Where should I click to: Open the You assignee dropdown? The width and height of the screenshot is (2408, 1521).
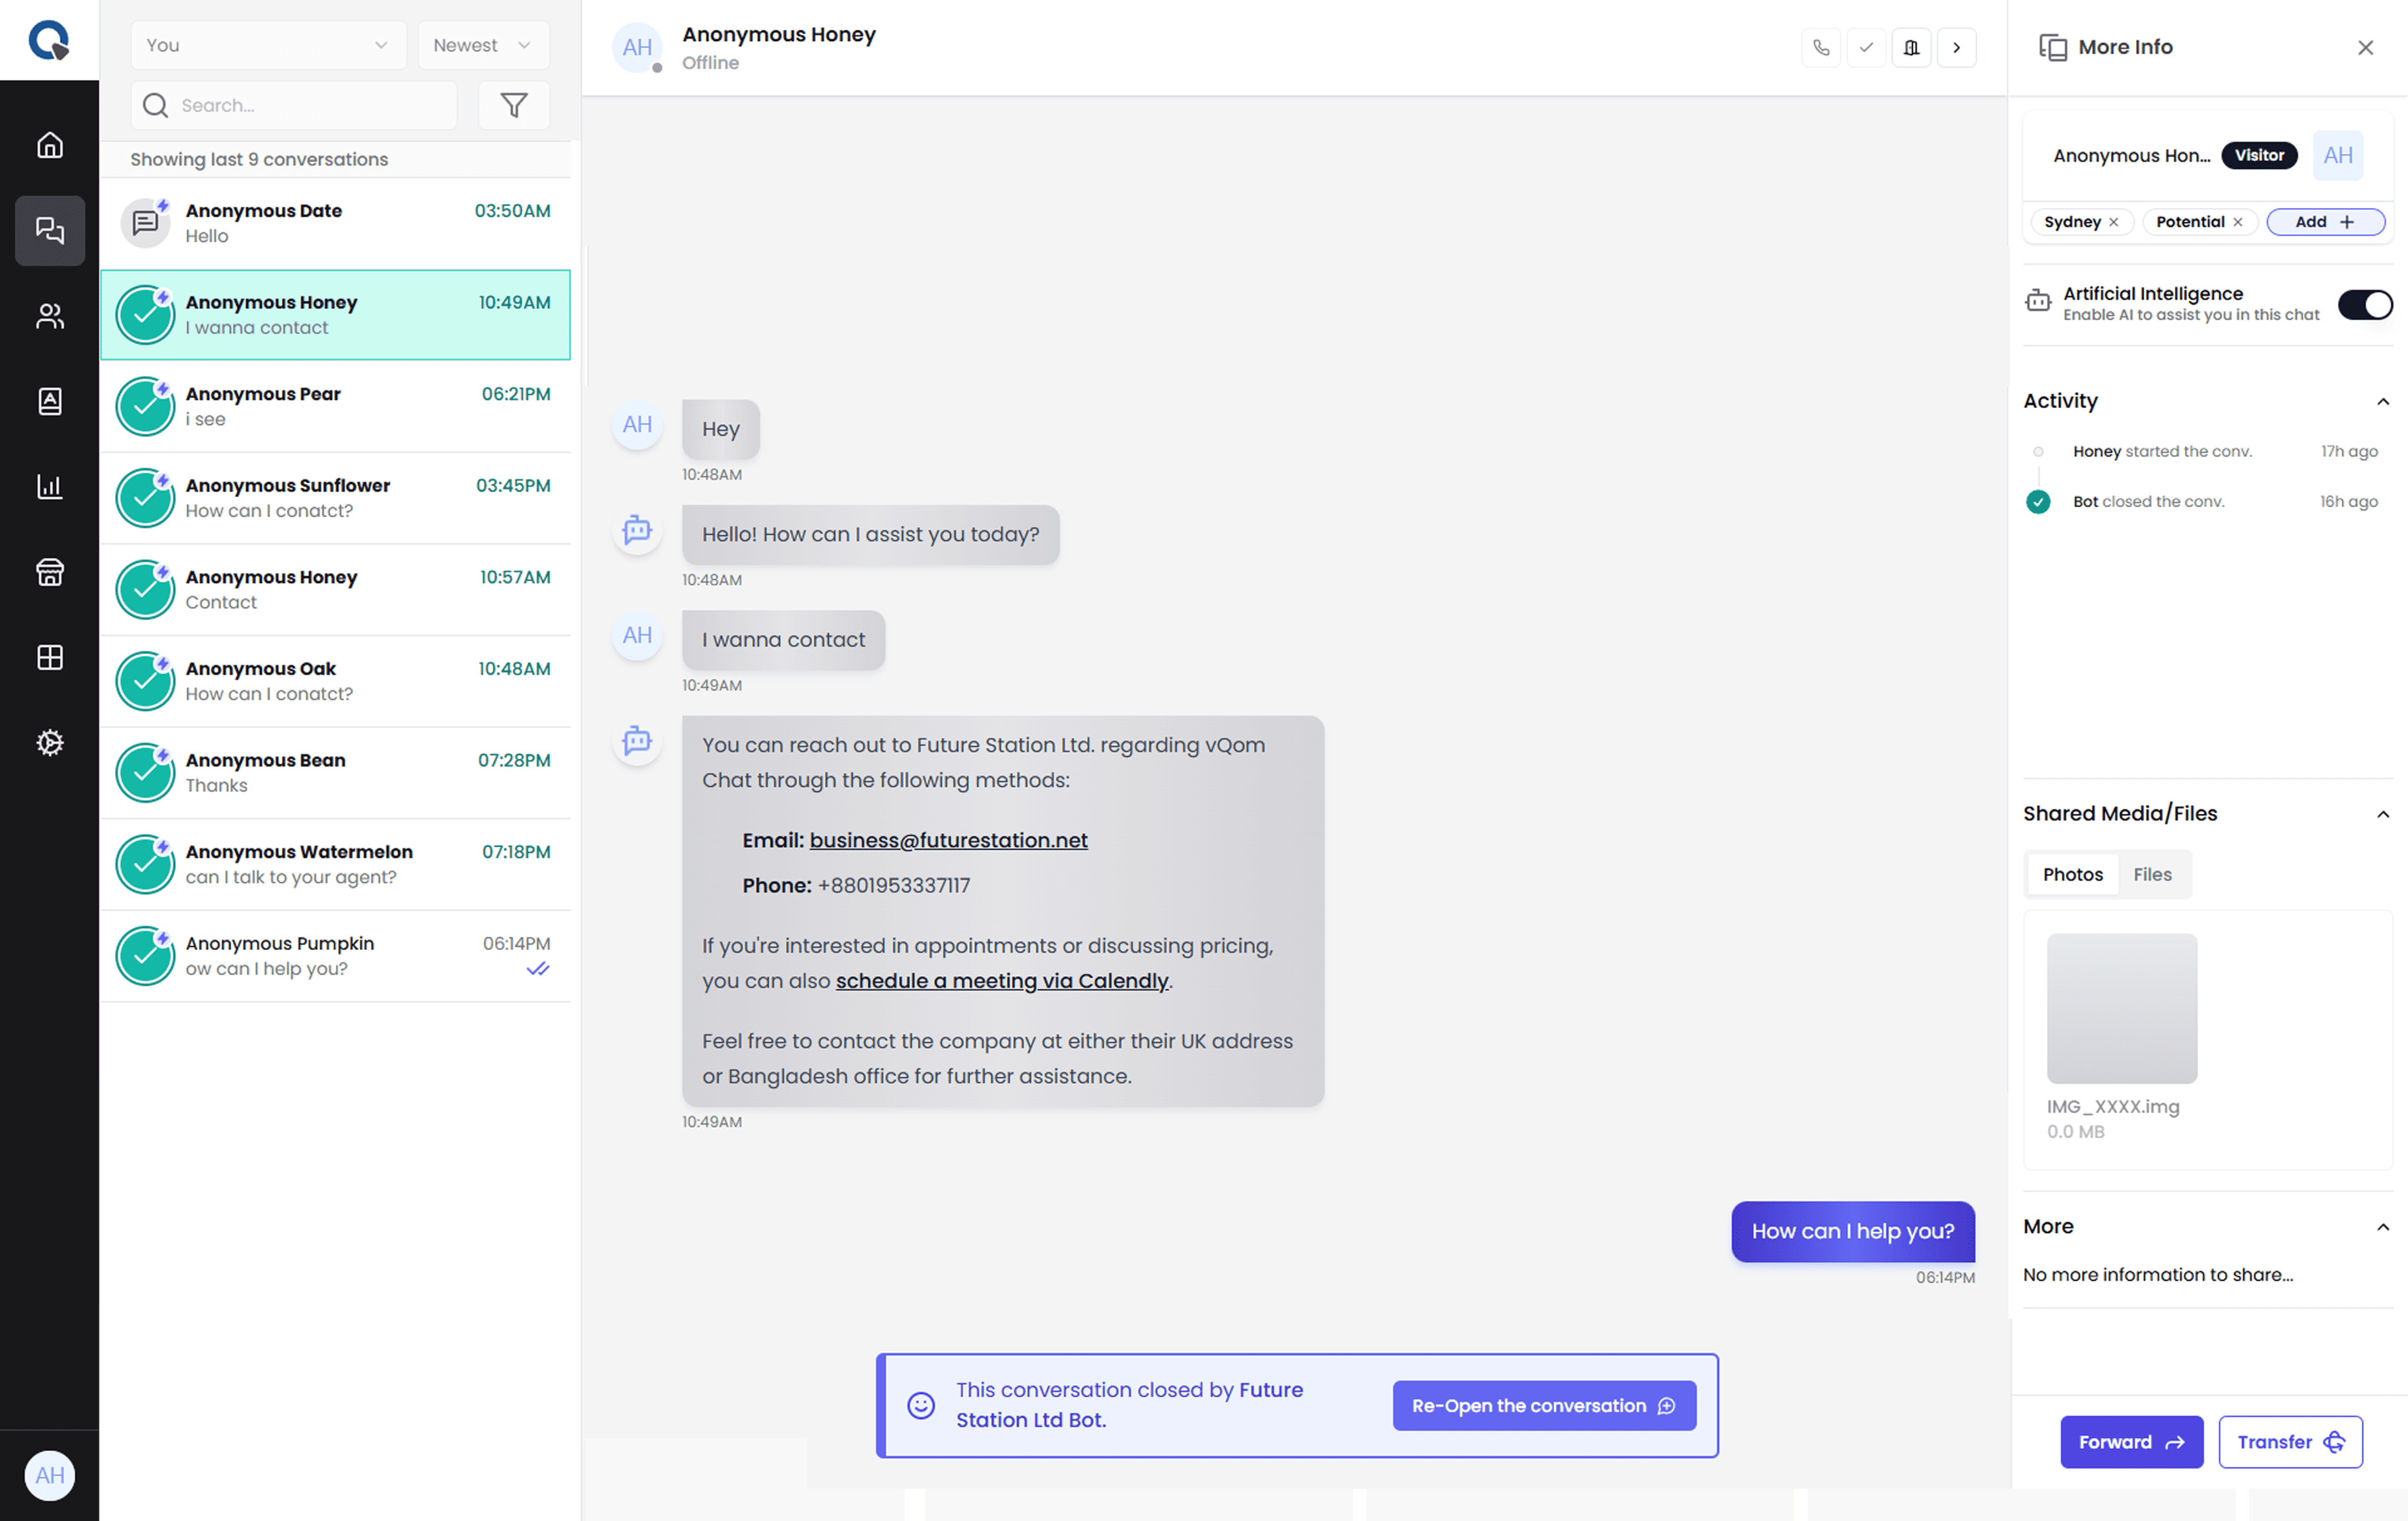267,45
